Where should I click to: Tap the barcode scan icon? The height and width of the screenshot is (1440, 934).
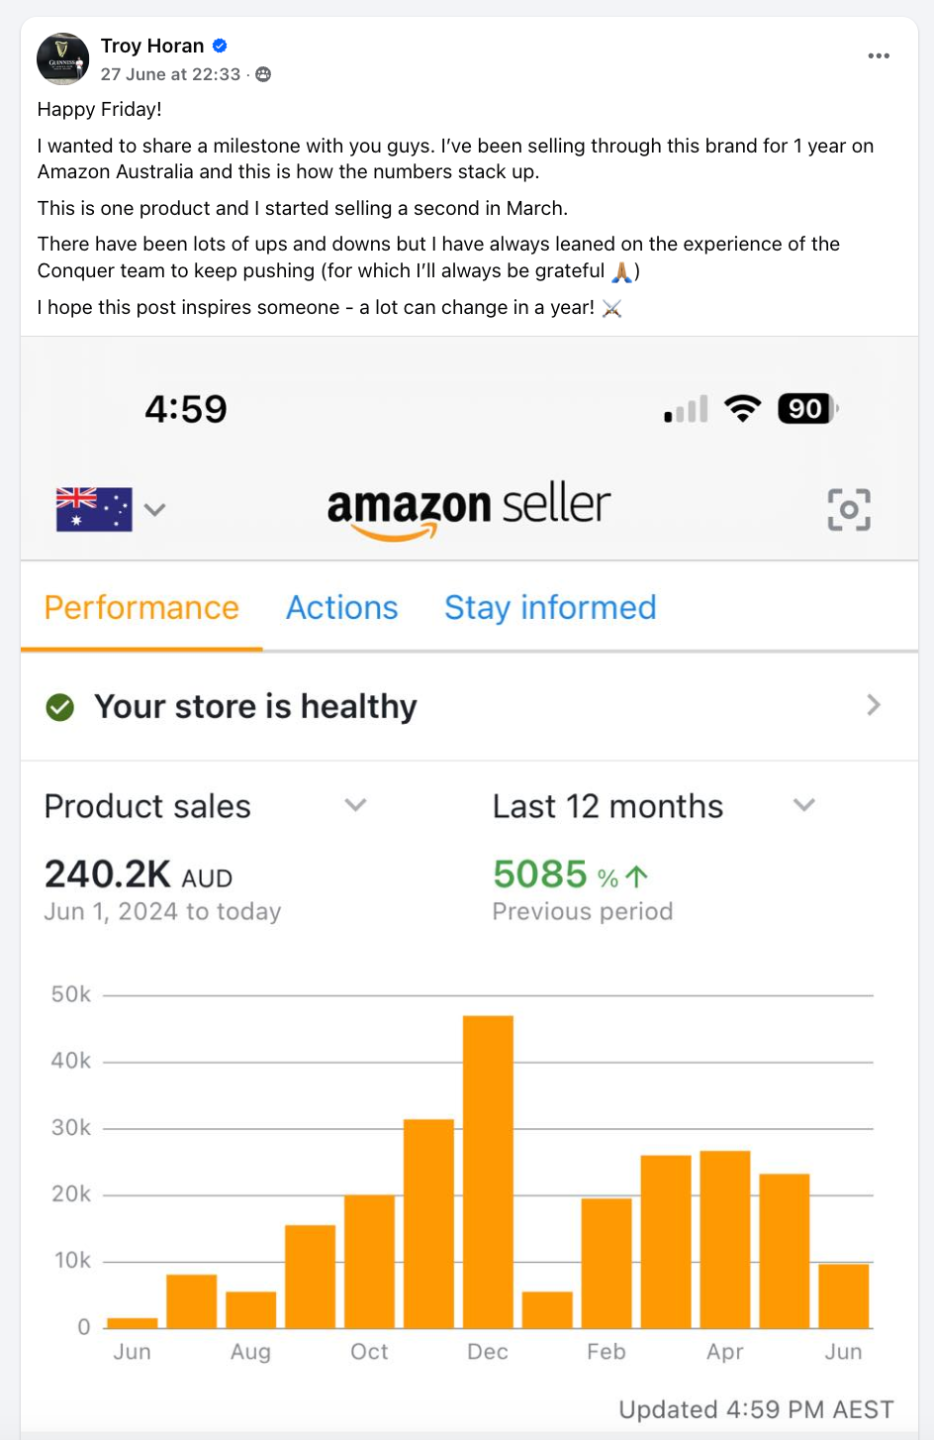pos(848,509)
